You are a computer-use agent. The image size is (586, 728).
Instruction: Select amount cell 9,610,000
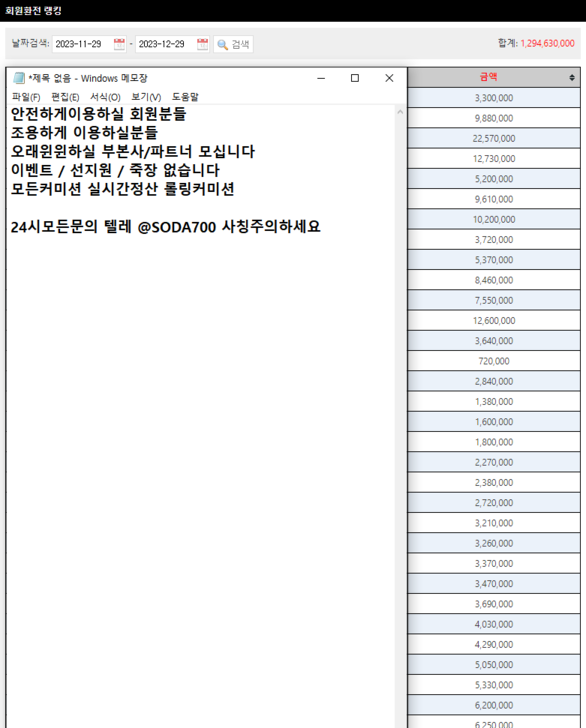click(494, 199)
